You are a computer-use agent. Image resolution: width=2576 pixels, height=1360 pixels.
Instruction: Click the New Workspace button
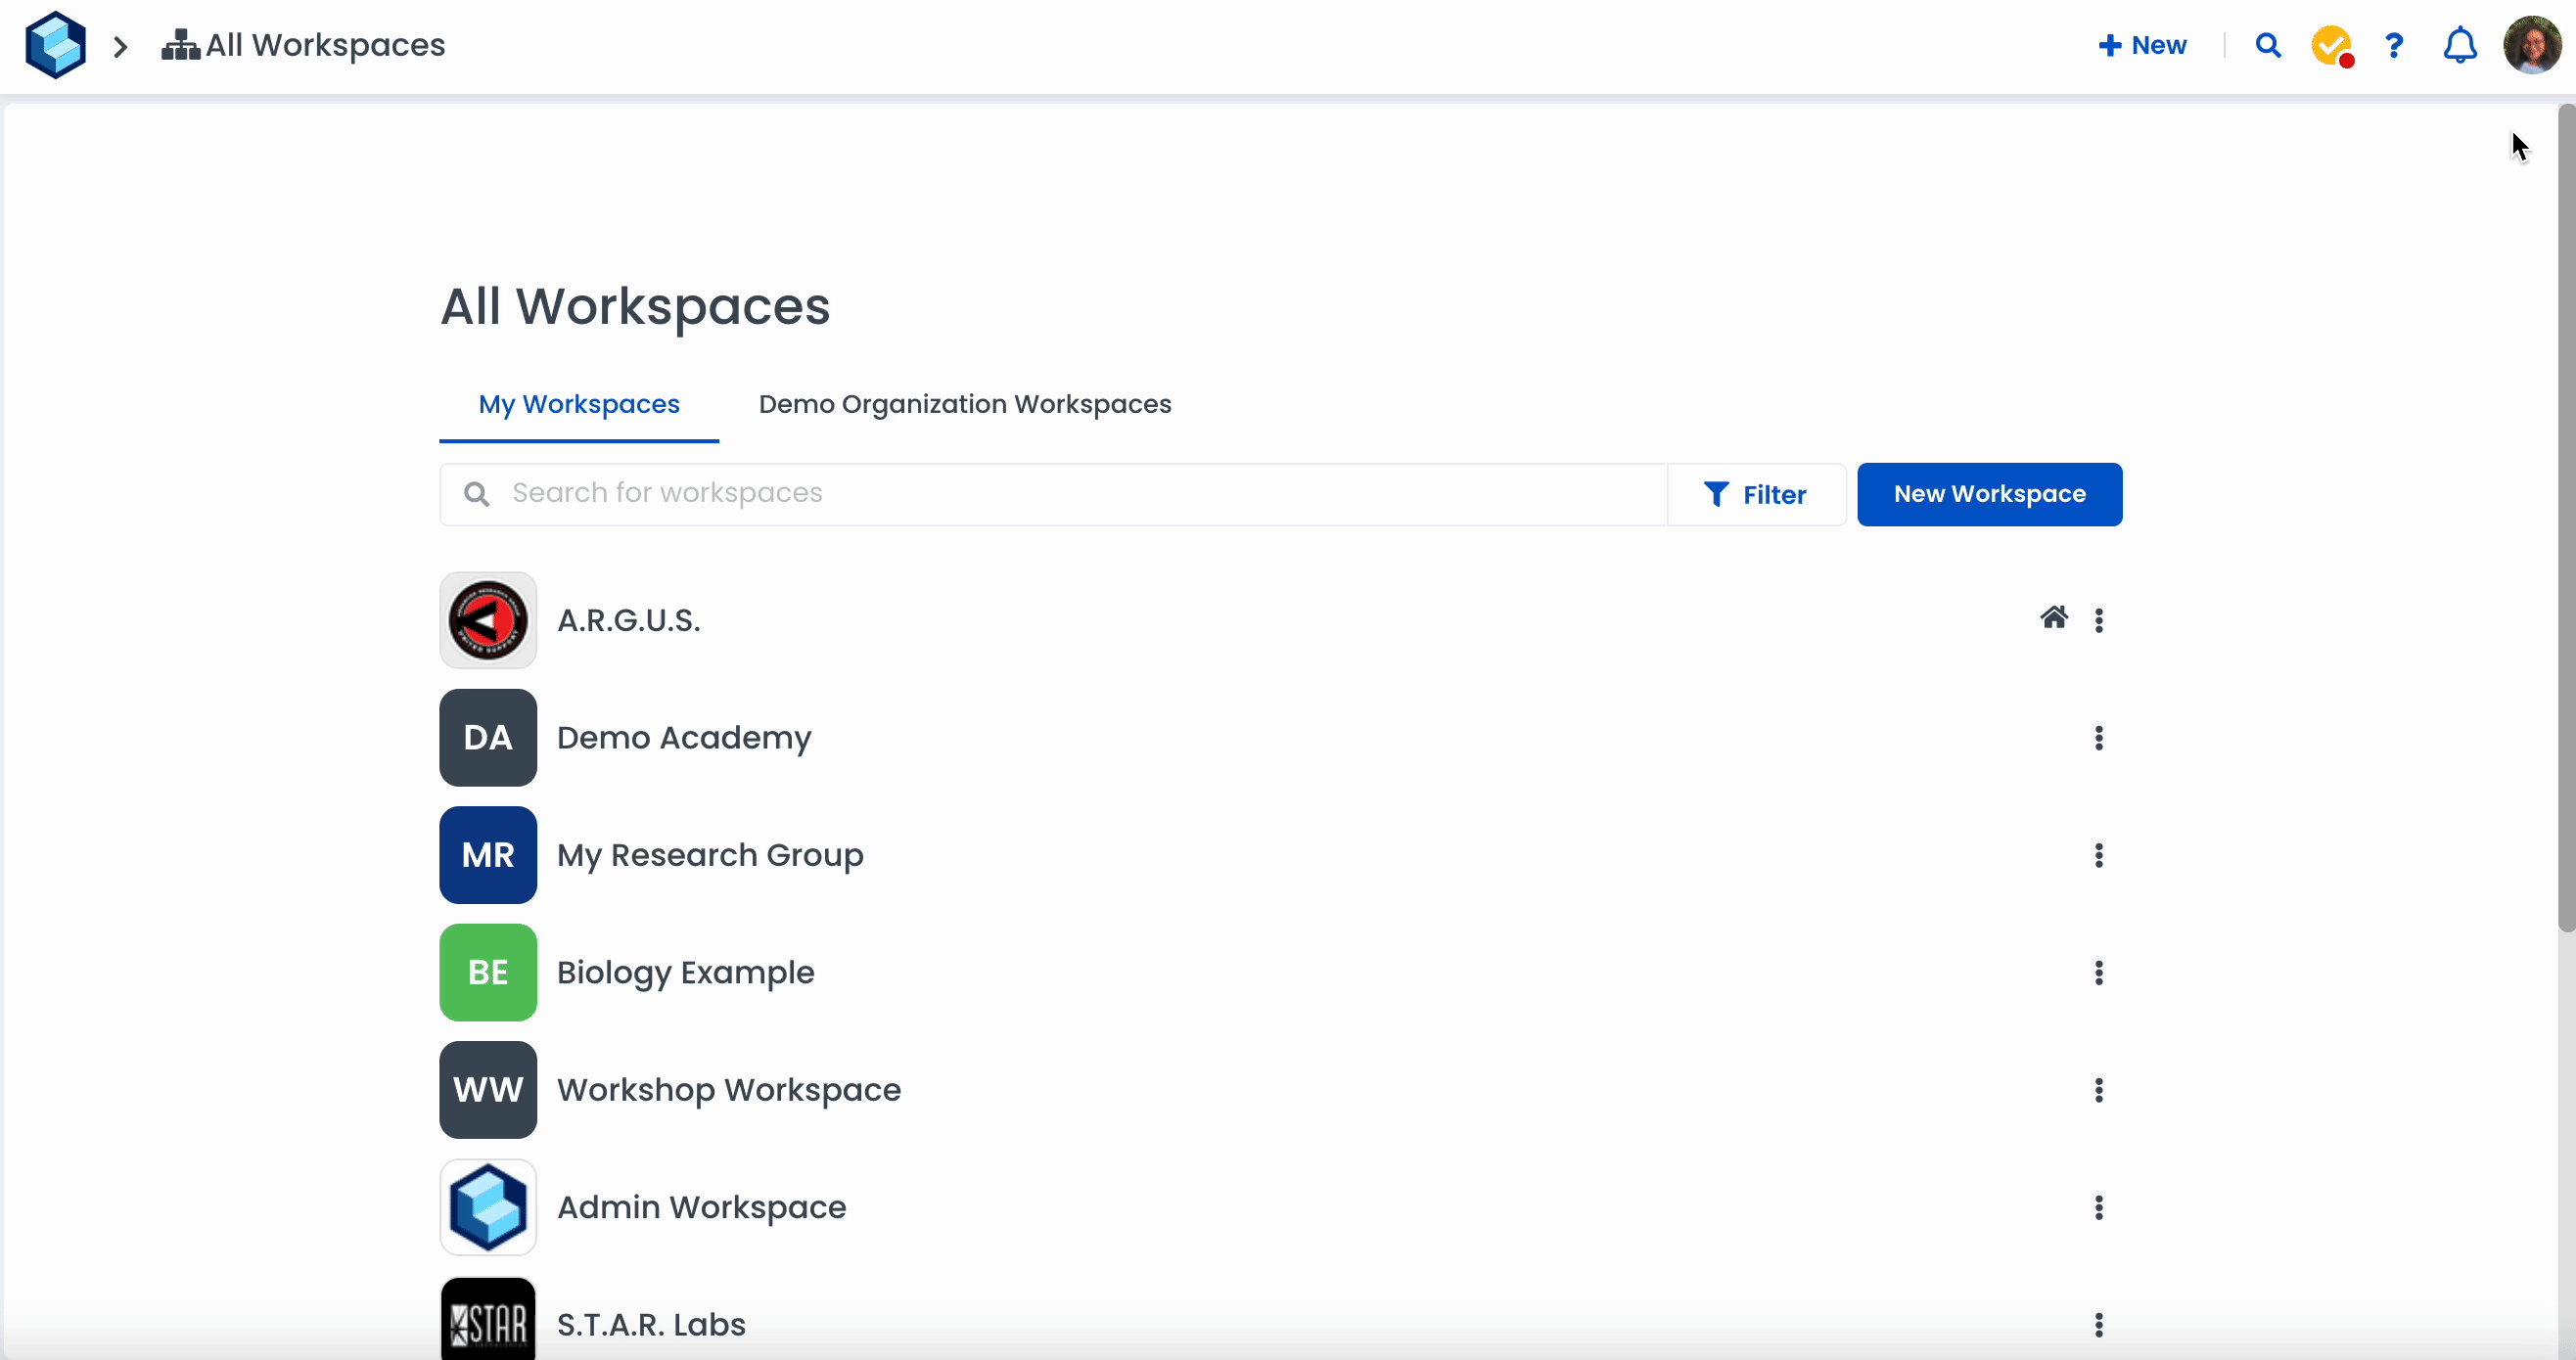coord(1989,494)
